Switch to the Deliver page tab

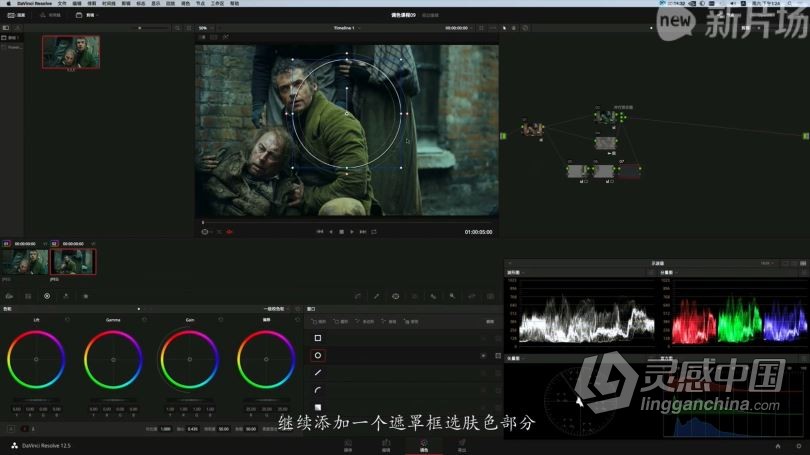tap(462, 446)
